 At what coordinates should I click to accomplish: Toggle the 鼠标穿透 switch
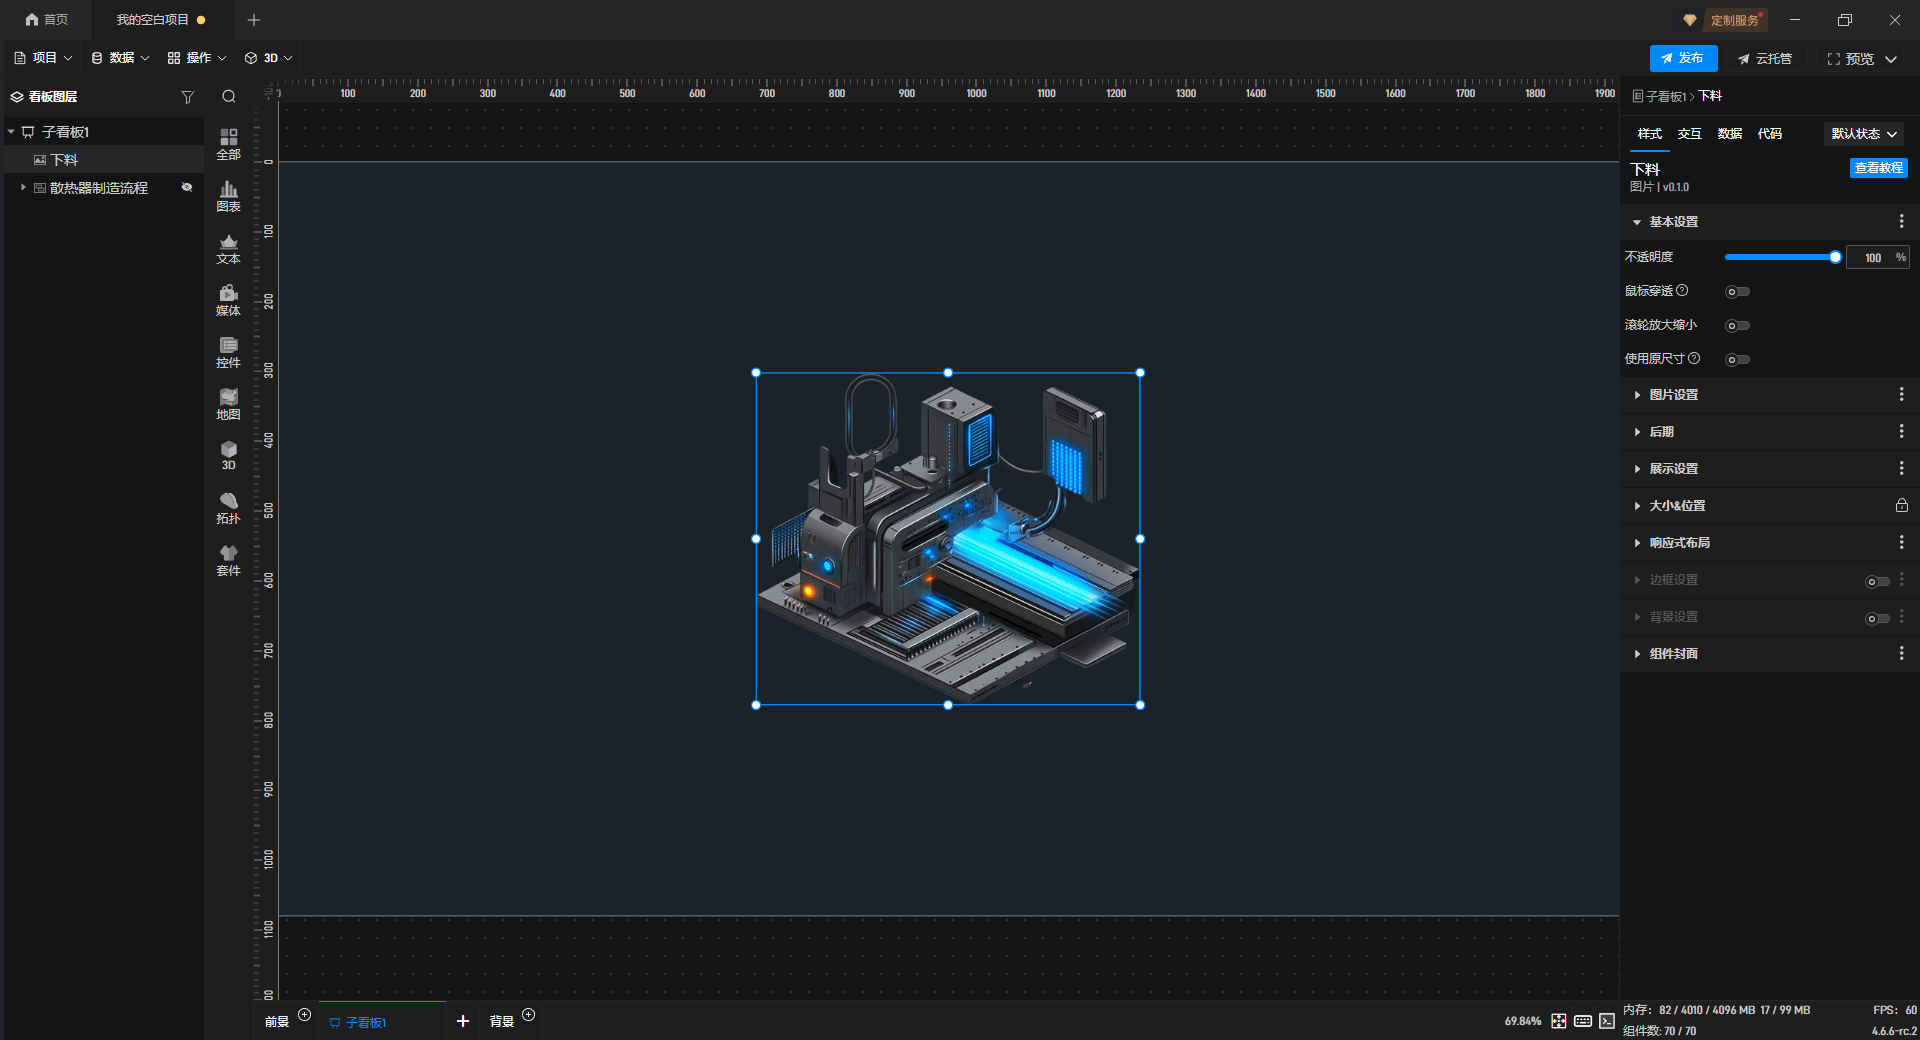click(1737, 292)
